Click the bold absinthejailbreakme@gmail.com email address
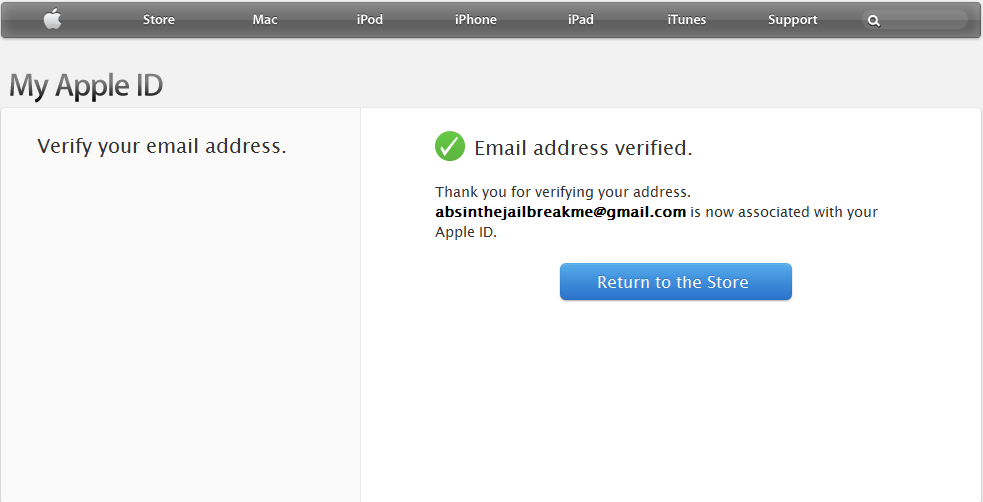 pos(560,212)
